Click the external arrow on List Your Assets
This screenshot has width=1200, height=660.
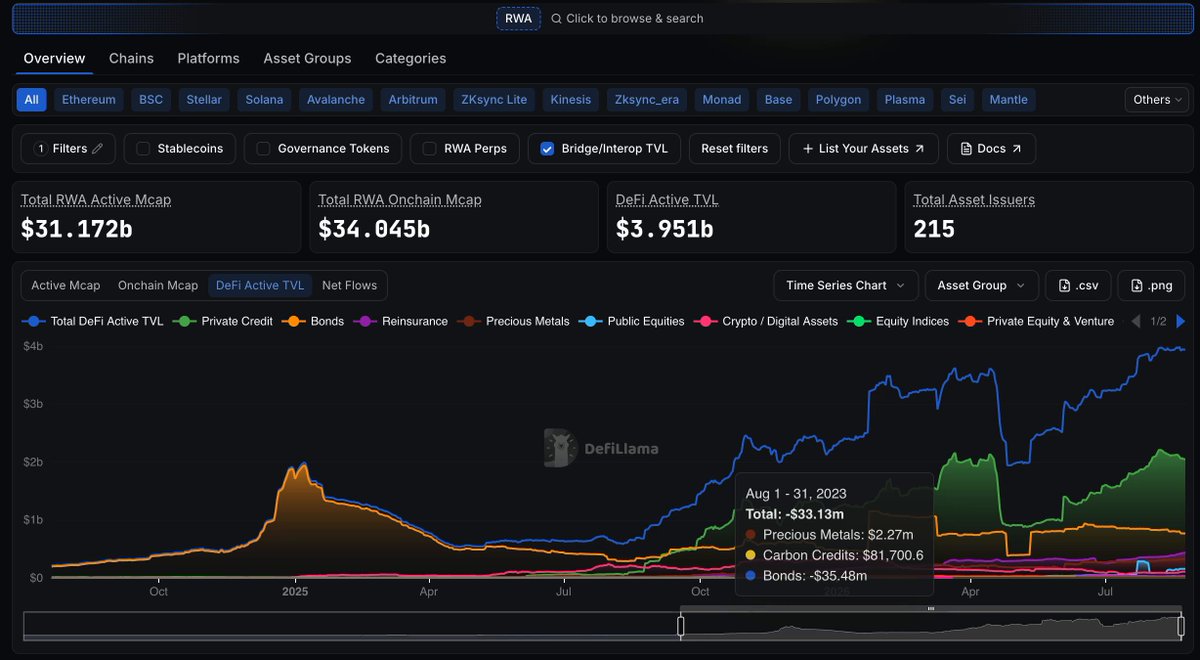[920, 148]
